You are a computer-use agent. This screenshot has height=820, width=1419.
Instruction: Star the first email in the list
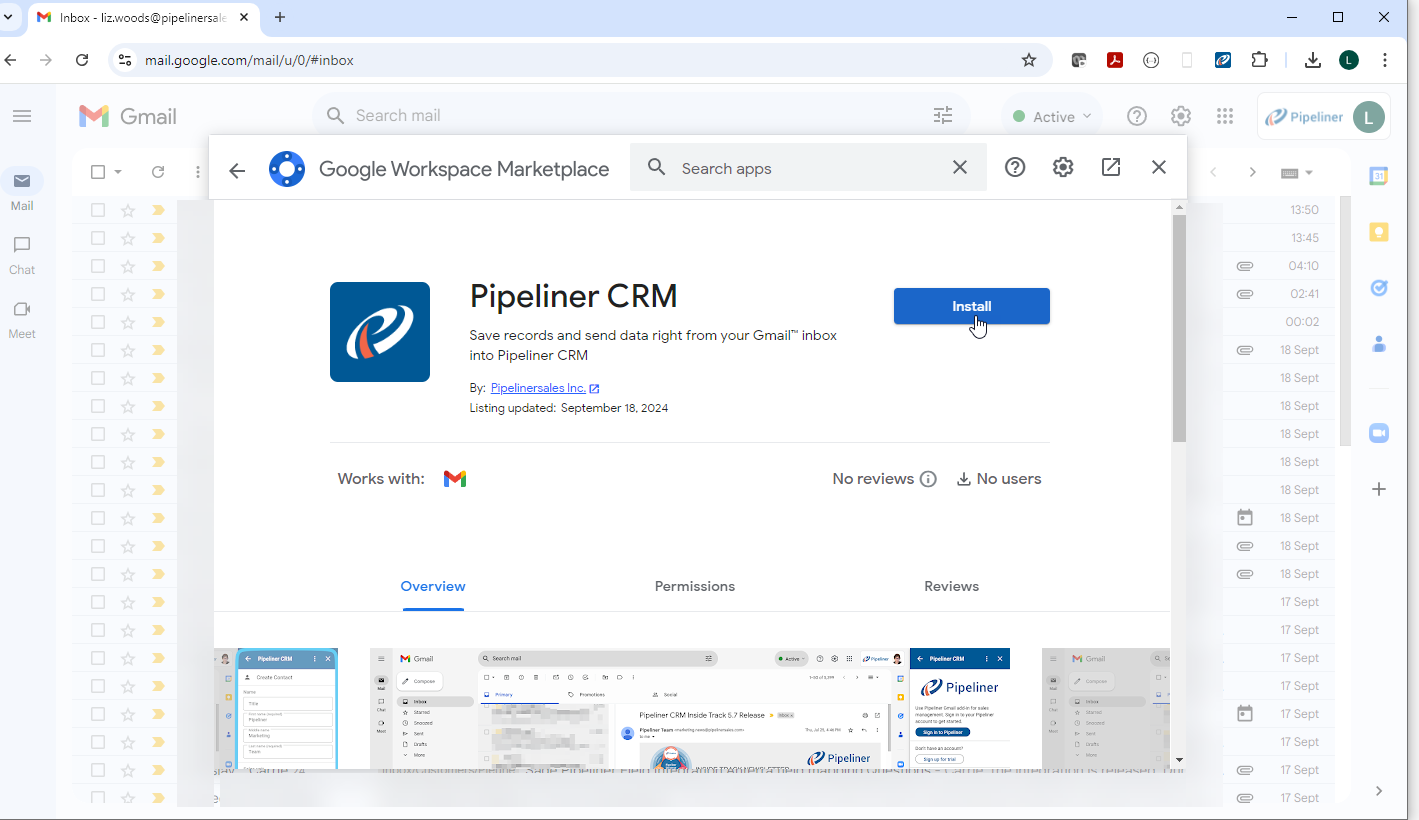pyautogui.click(x=127, y=210)
